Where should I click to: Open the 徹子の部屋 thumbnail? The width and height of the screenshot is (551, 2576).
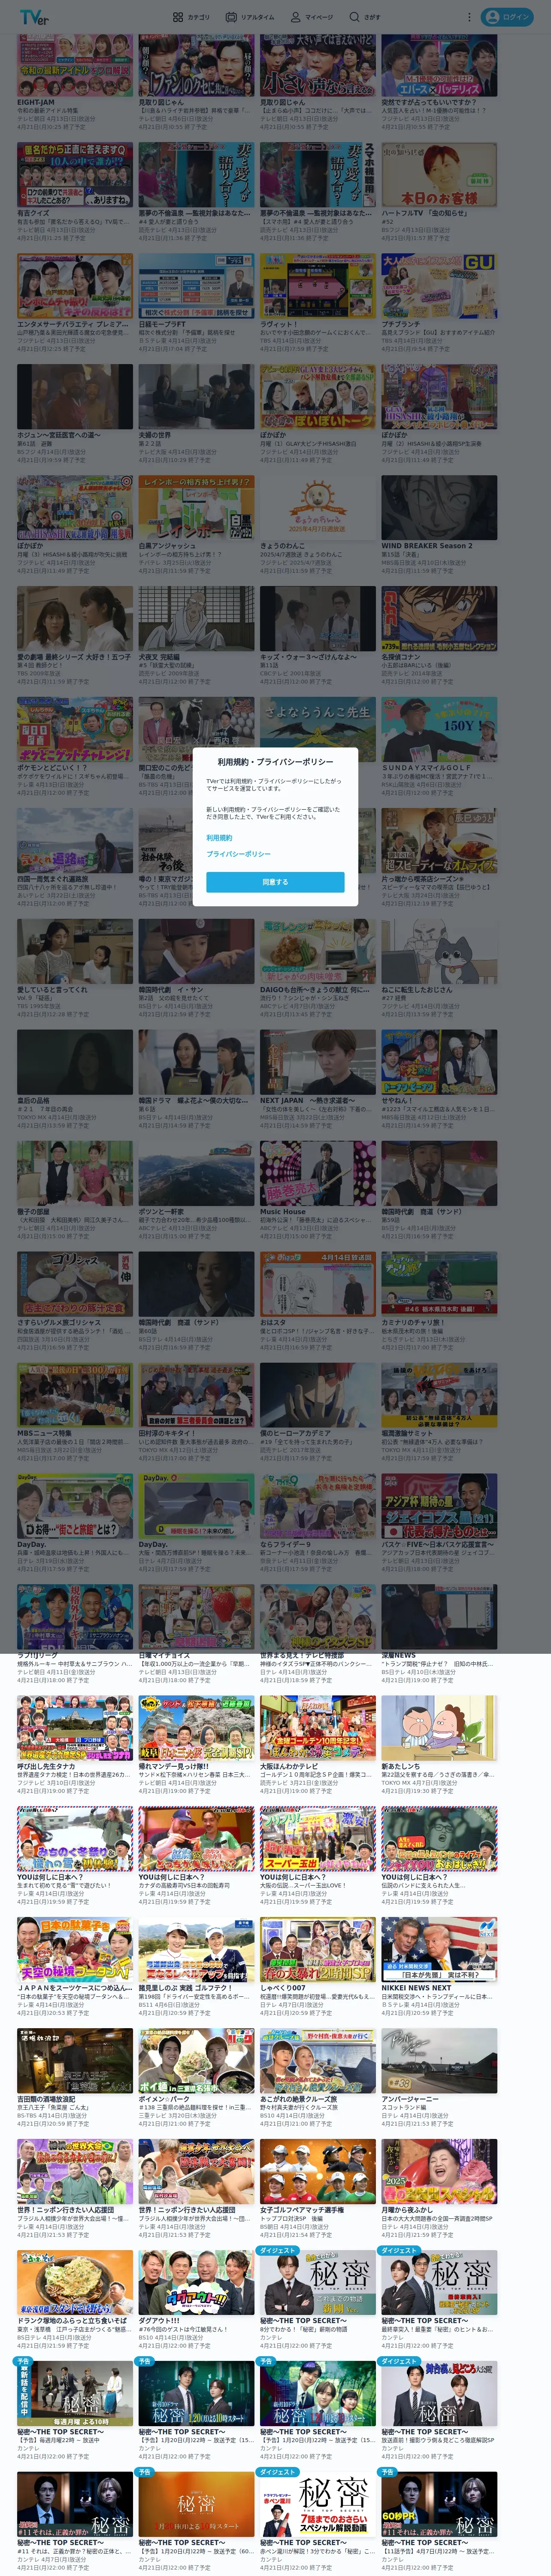coord(75,1173)
